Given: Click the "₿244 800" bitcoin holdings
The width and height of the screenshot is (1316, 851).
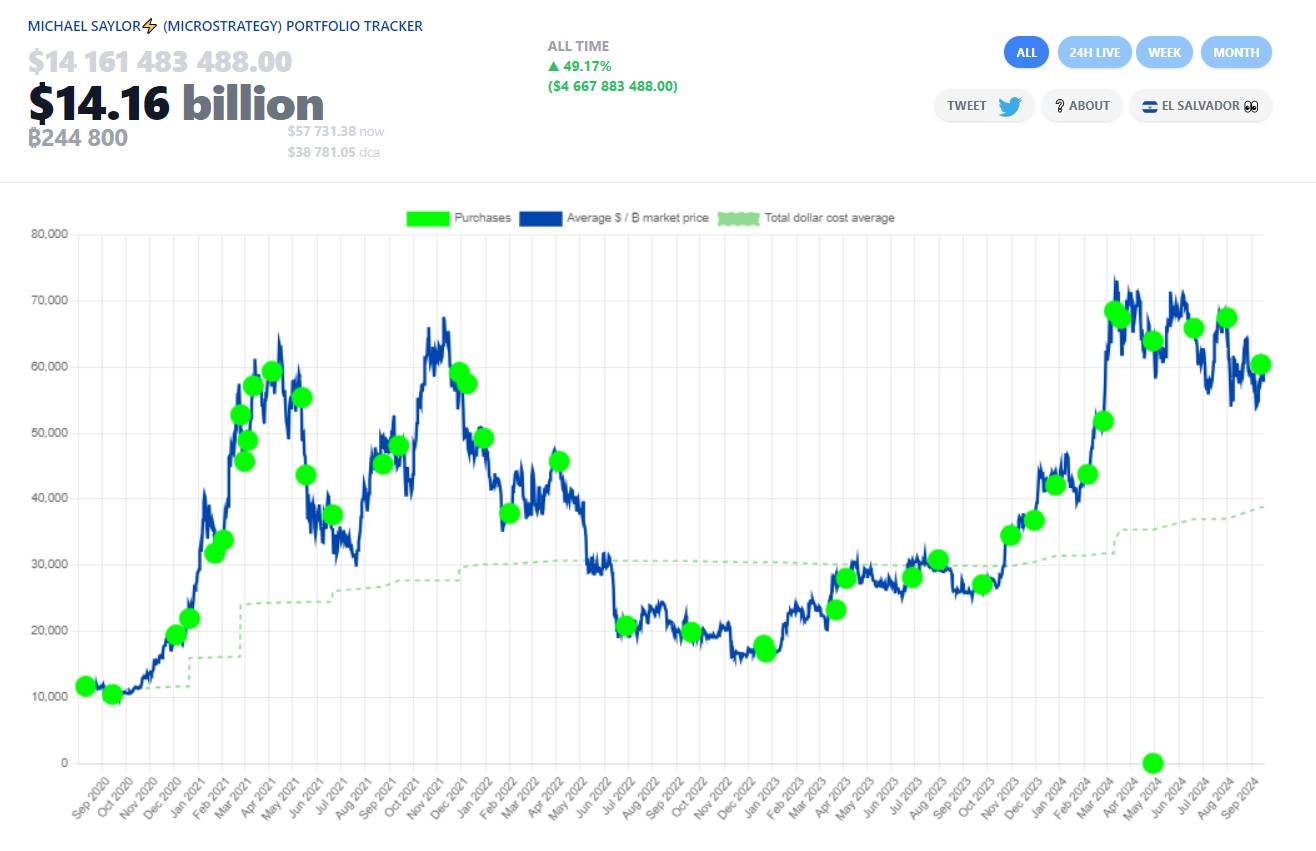Looking at the screenshot, I should pyautogui.click(x=78, y=137).
